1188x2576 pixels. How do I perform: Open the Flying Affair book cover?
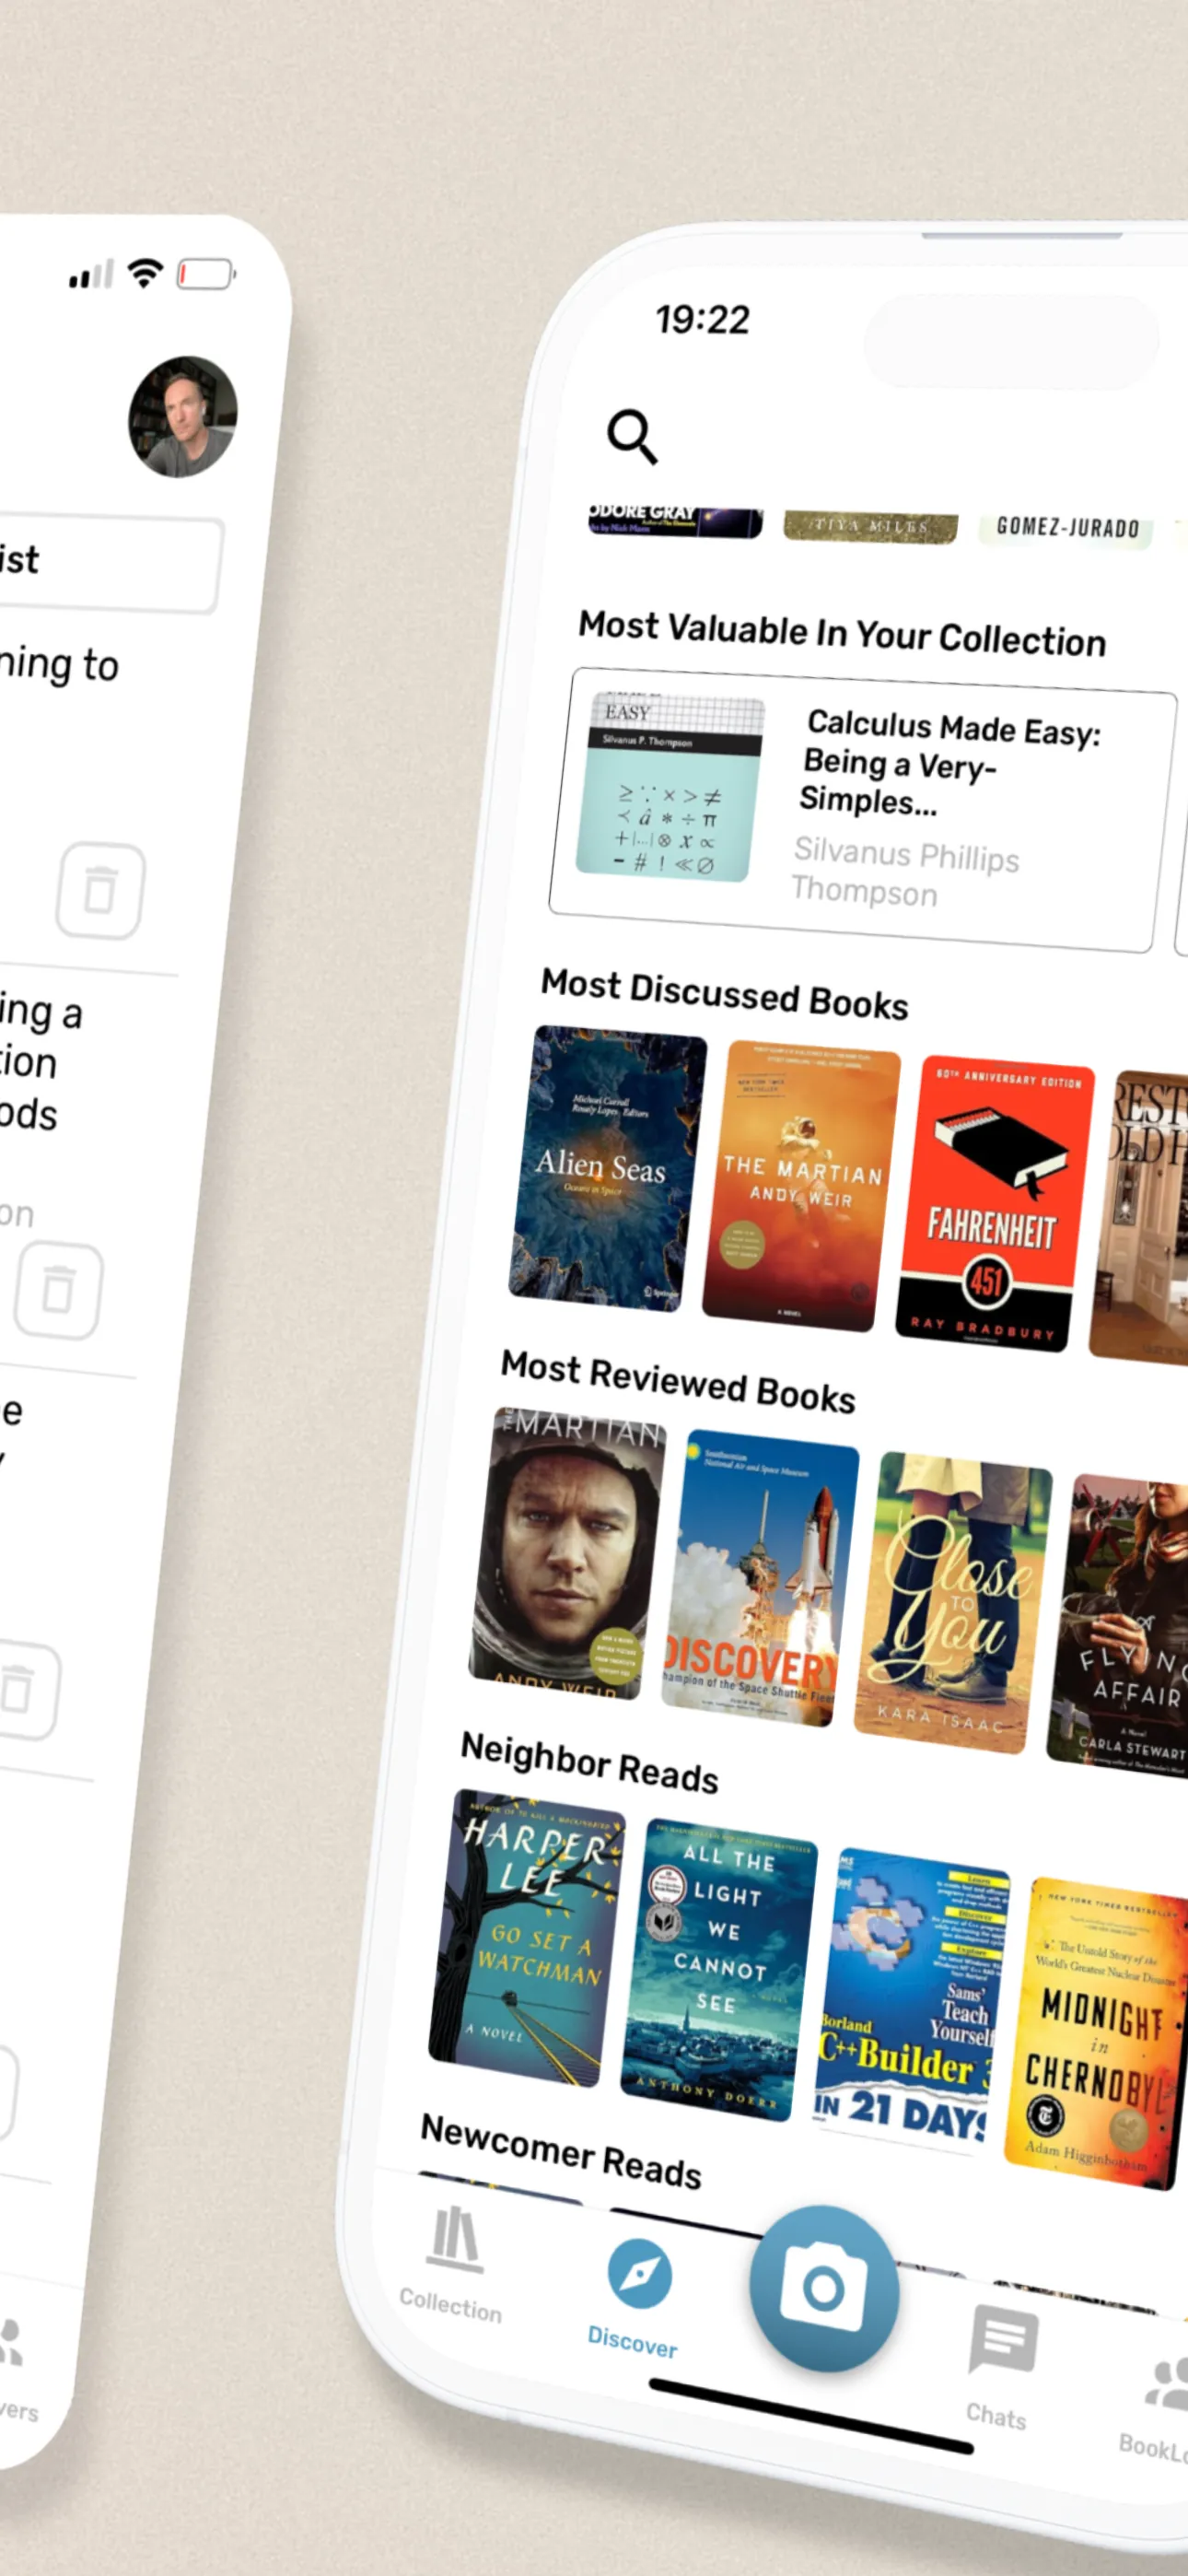(x=1120, y=1625)
